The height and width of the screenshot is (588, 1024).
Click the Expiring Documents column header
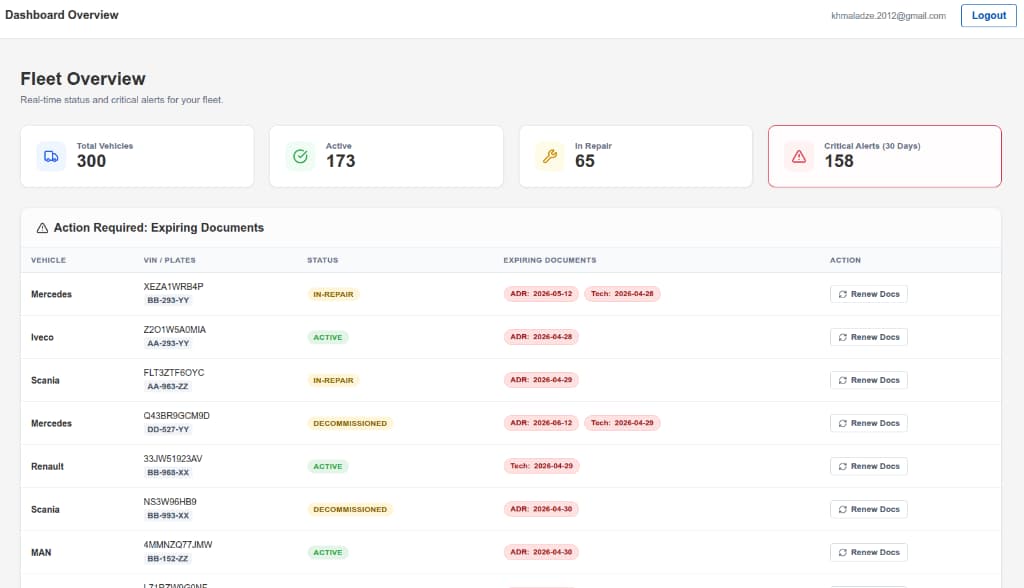[x=550, y=260]
